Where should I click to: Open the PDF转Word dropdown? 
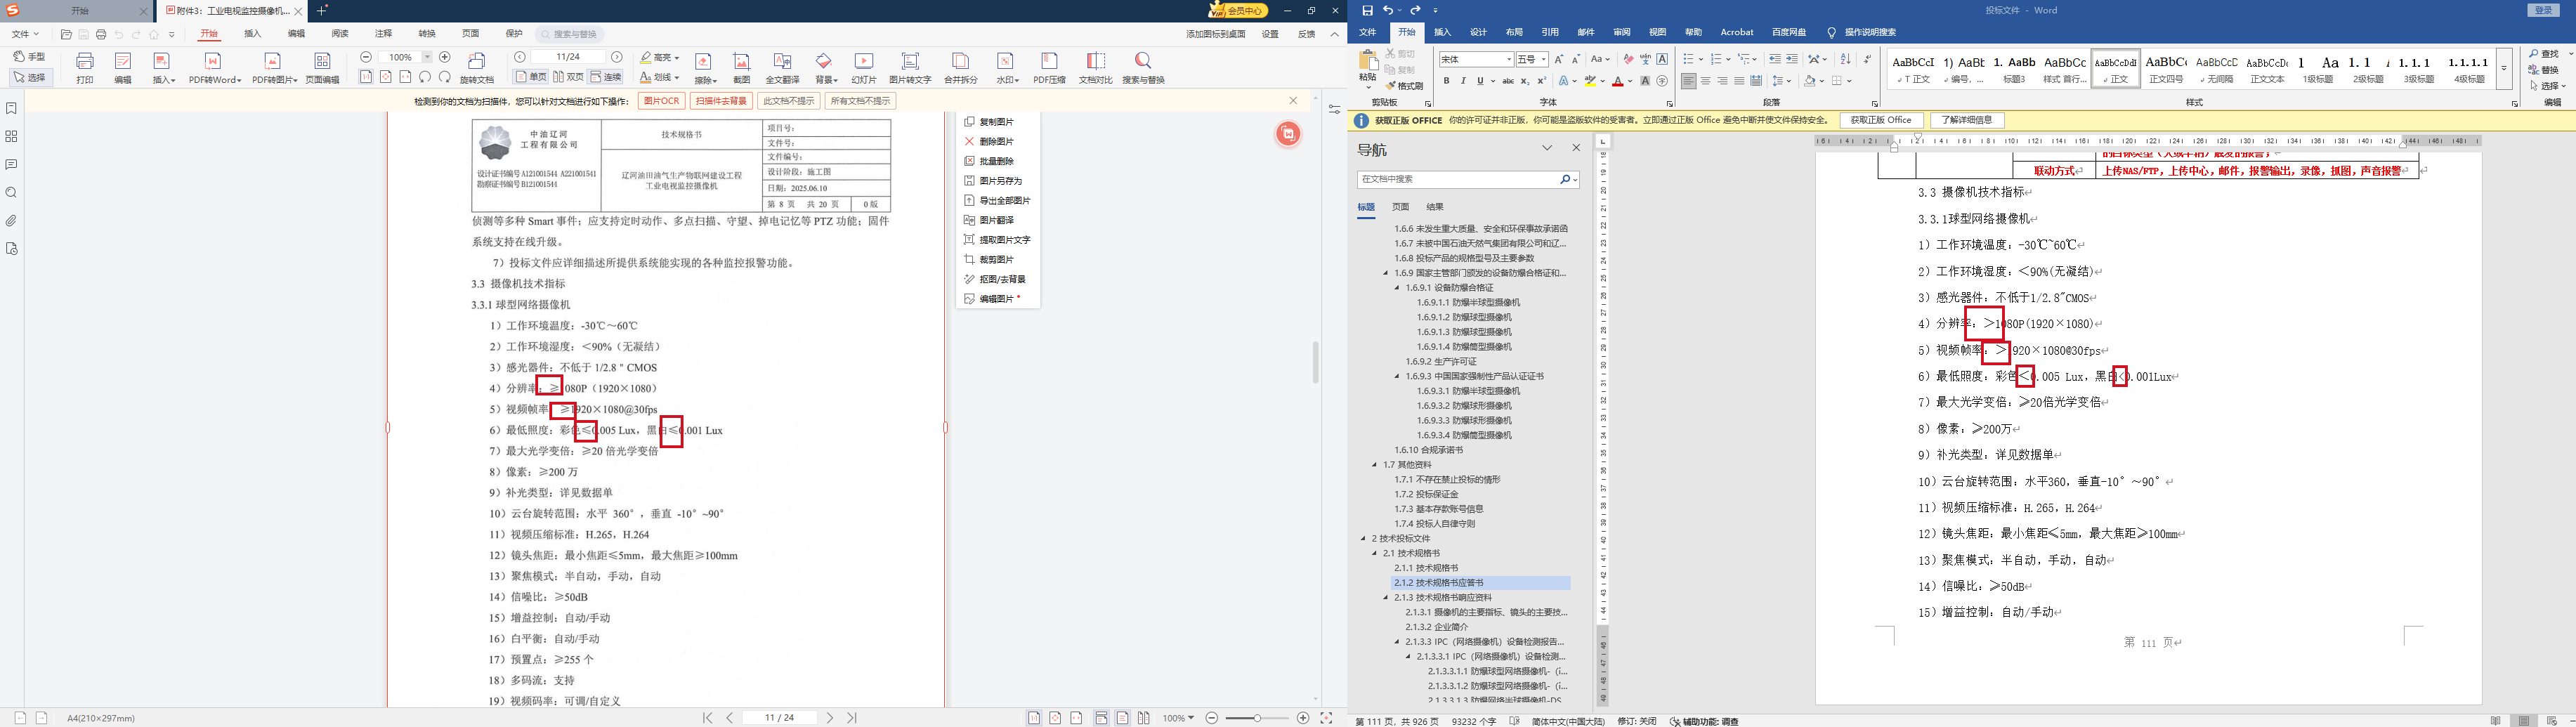tap(215, 68)
